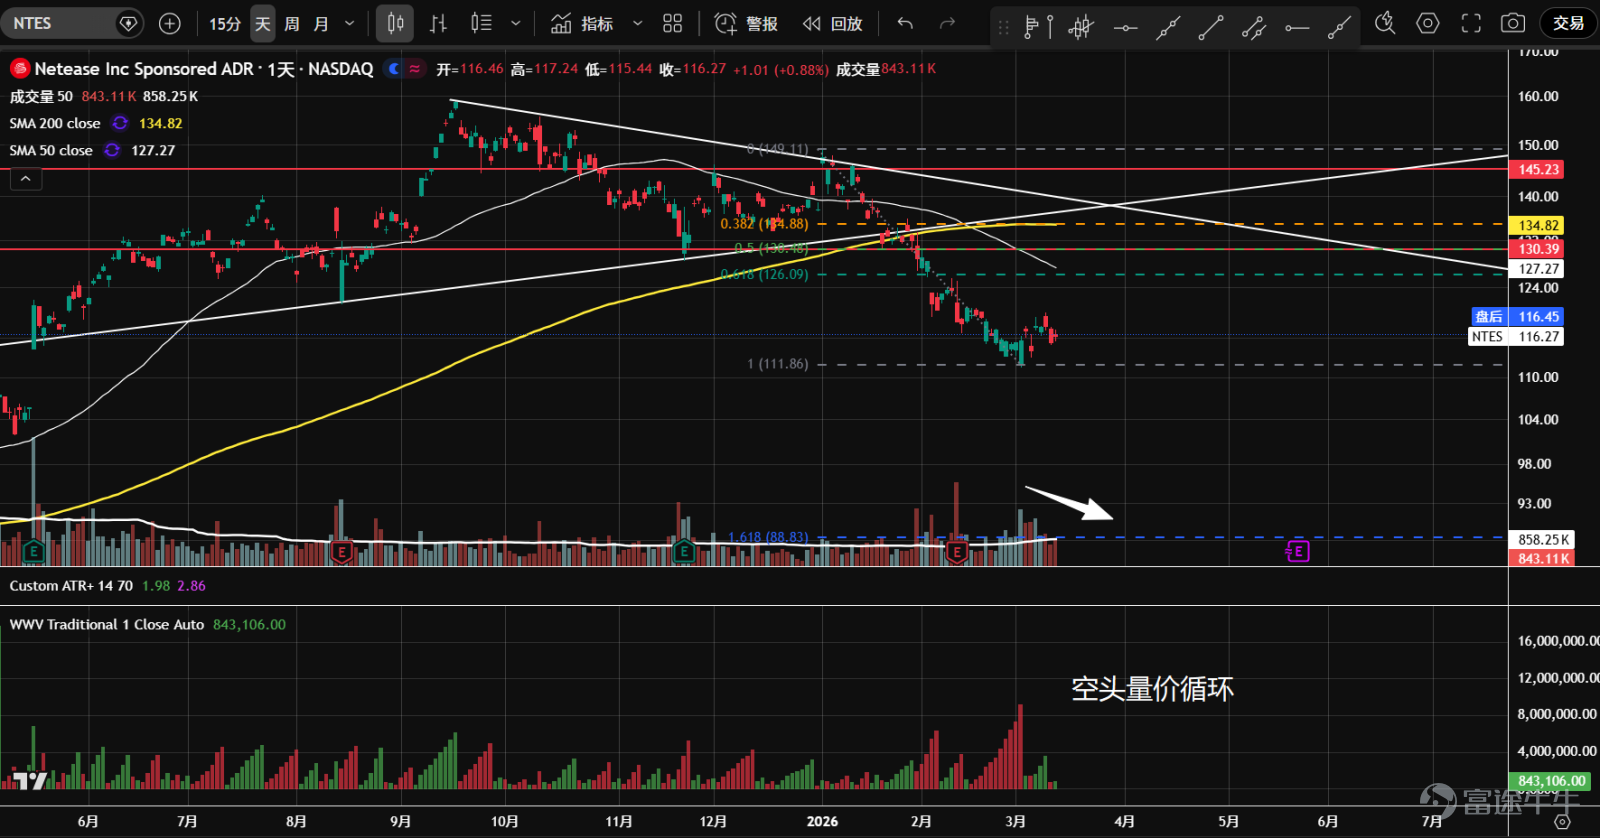Open quick search with the lightning magnifier

[x=1385, y=23]
